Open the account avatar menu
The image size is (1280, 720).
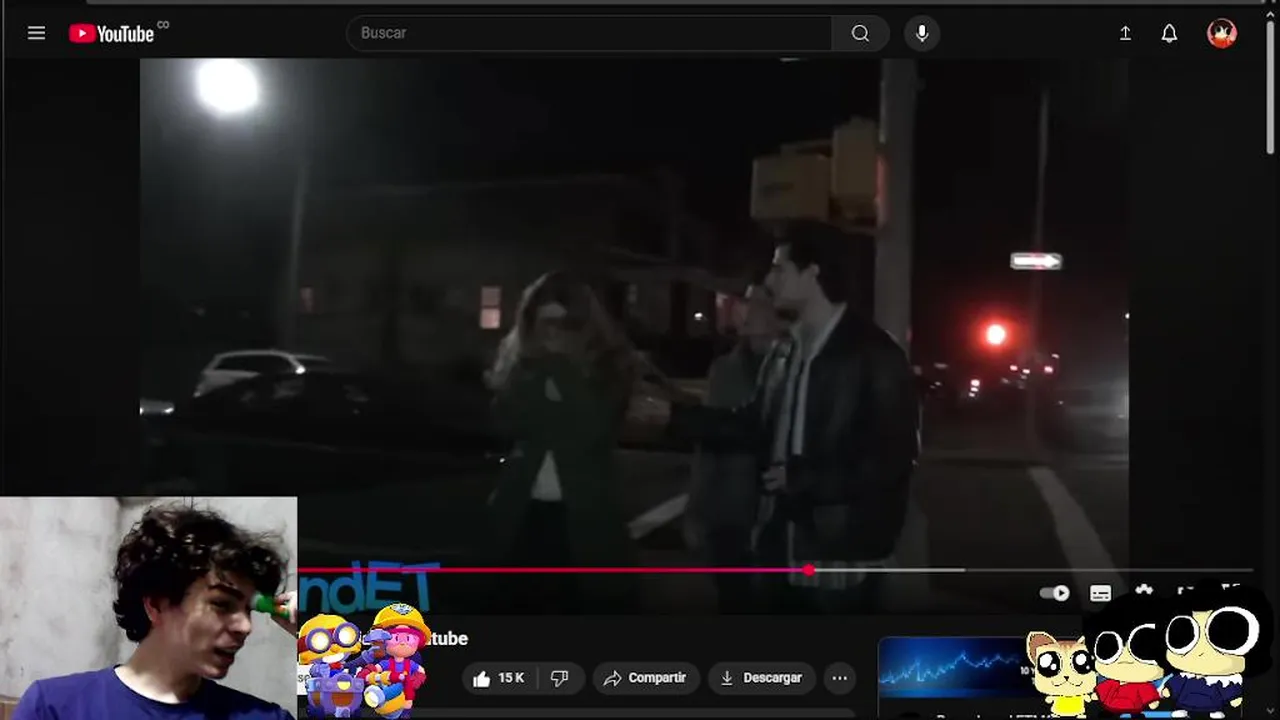coord(1222,33)
